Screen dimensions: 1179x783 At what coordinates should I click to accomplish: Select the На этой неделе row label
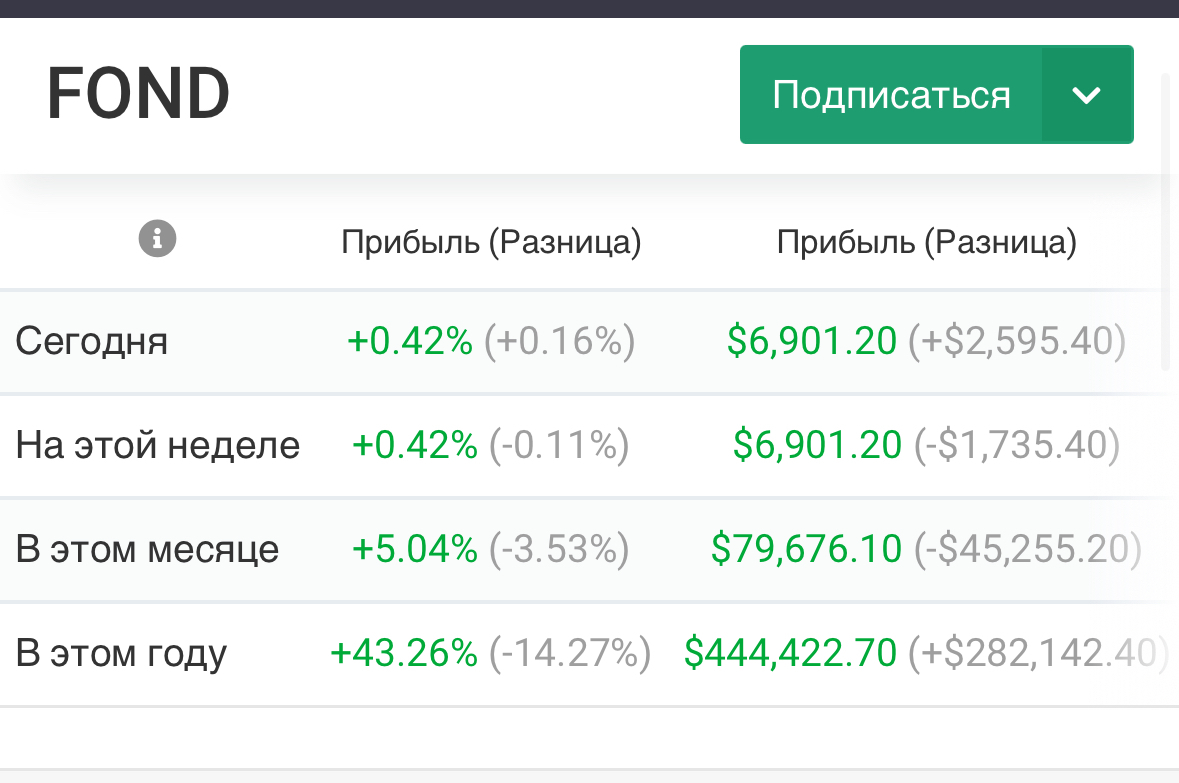coord(158,445)
